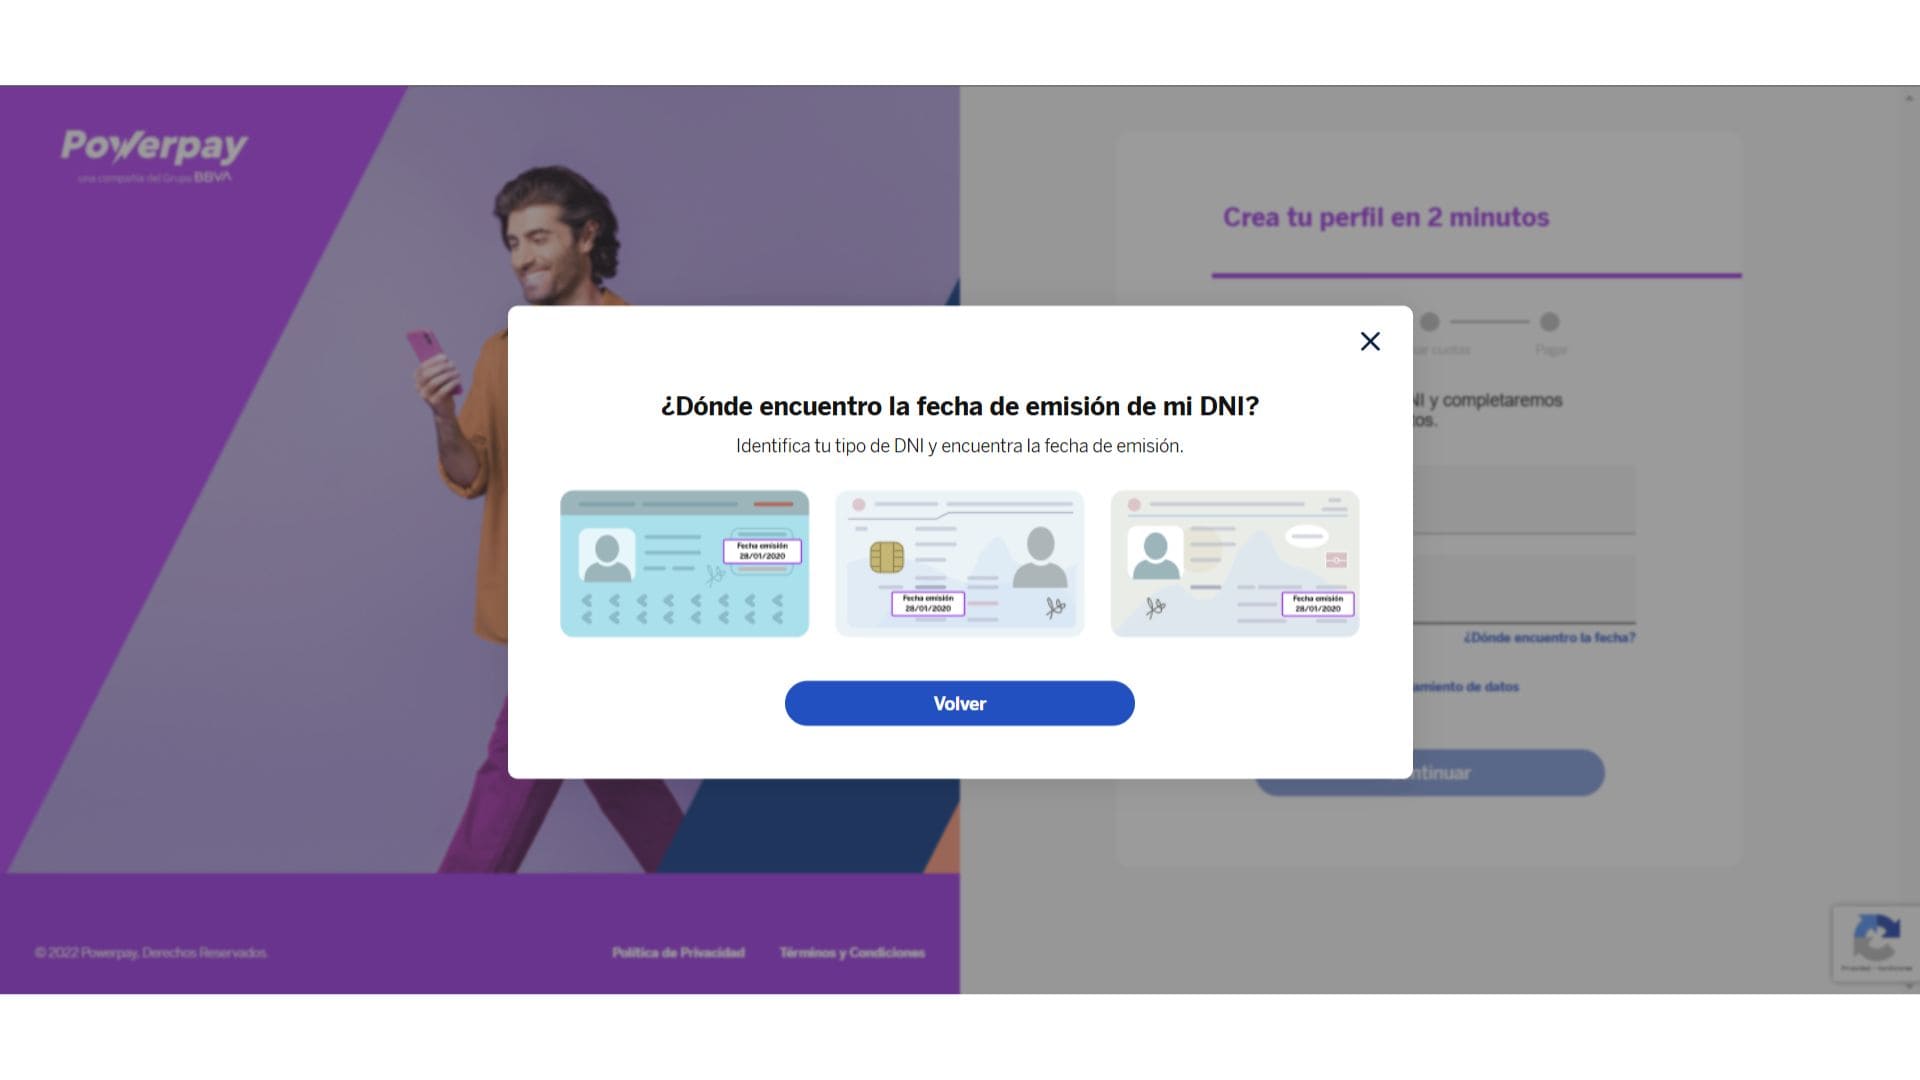Click the photo avatar on blue DNI card
Screen dimensions: 1920x1080
coord(607,555)
